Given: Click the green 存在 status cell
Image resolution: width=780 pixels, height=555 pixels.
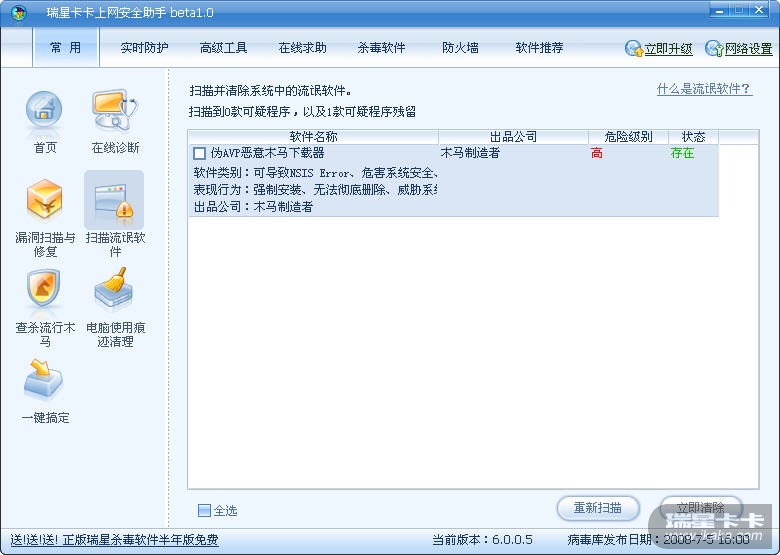Looking at the screenshot, I should (x=682, y=153).
